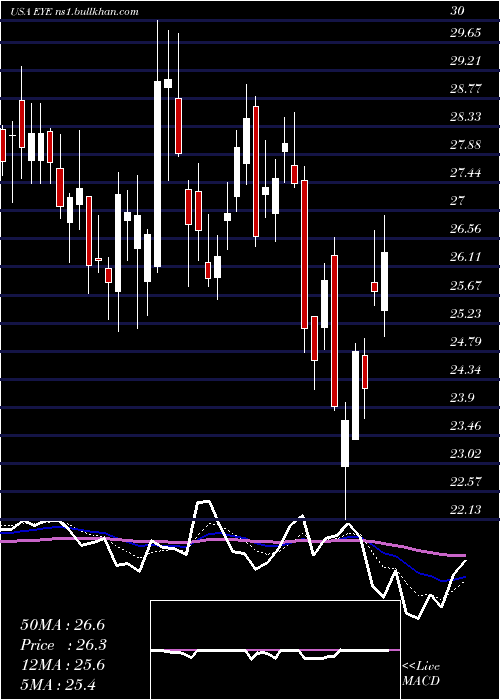Select the 23.46 price axis label
This screenshot has height=700, width=500.
coord(466,426)
